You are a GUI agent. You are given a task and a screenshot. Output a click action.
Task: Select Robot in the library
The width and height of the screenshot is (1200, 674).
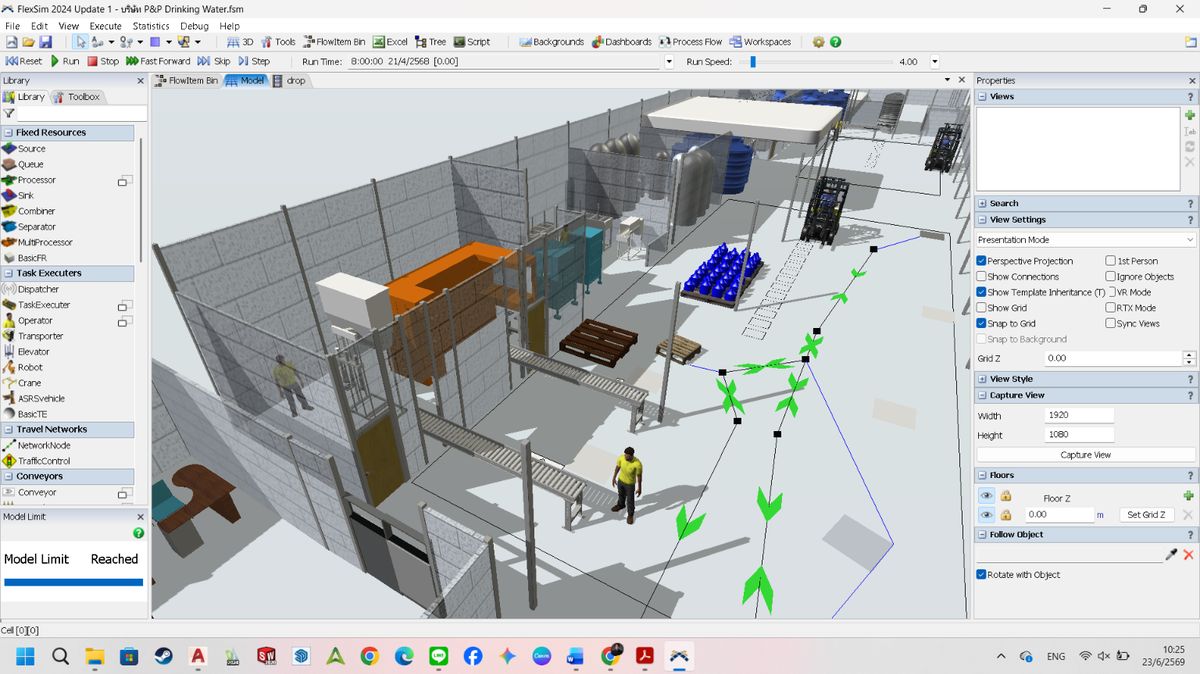(x=30, y=367)
